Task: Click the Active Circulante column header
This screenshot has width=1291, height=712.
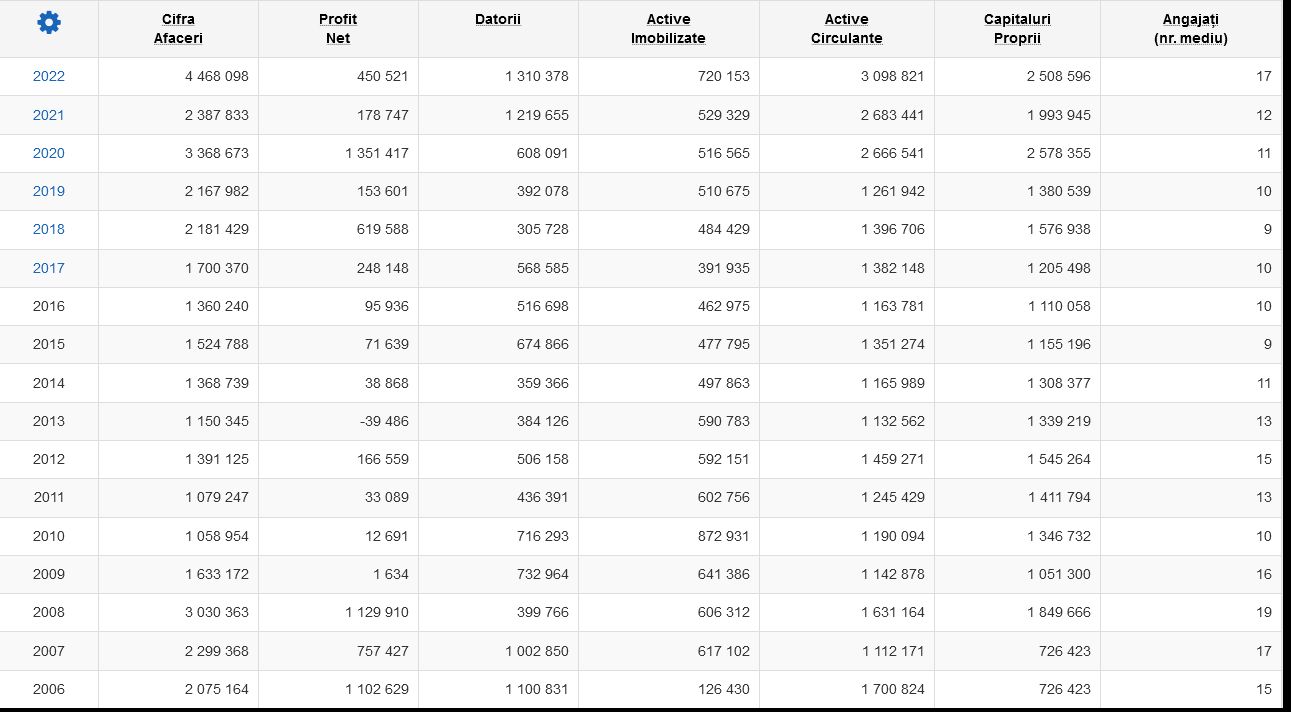Action: point(847,29)
